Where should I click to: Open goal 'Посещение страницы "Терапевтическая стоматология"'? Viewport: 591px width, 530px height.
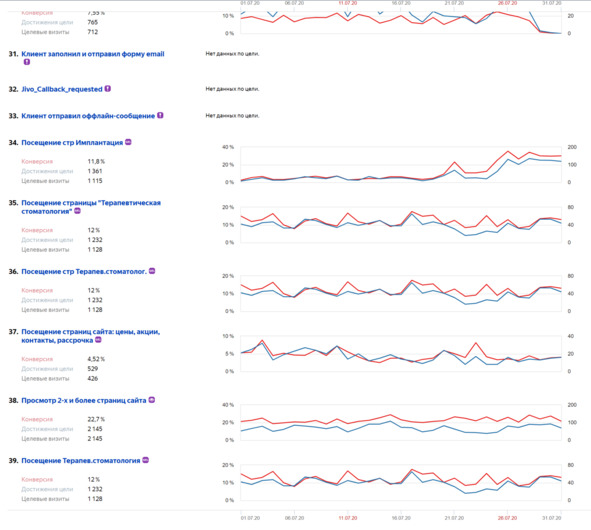91,207
